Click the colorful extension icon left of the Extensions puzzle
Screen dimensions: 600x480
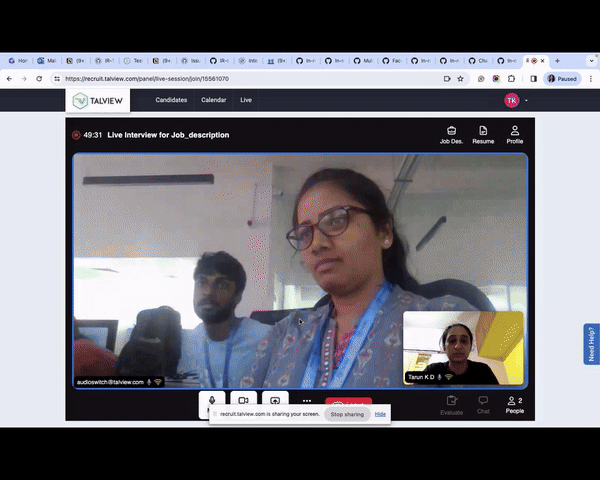coord(496,78)
